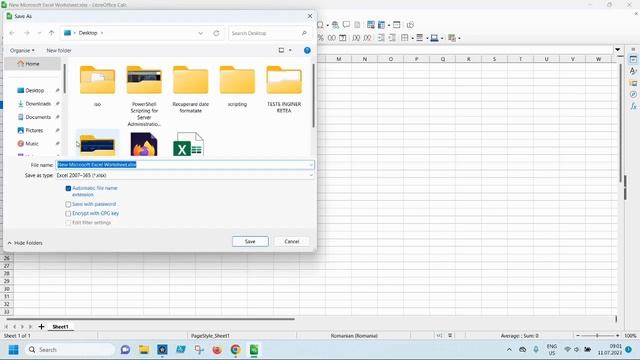The height and width of the screenshot is (360, 640).
Task: Select Home in navigation pane
Action: click(32, 64)
